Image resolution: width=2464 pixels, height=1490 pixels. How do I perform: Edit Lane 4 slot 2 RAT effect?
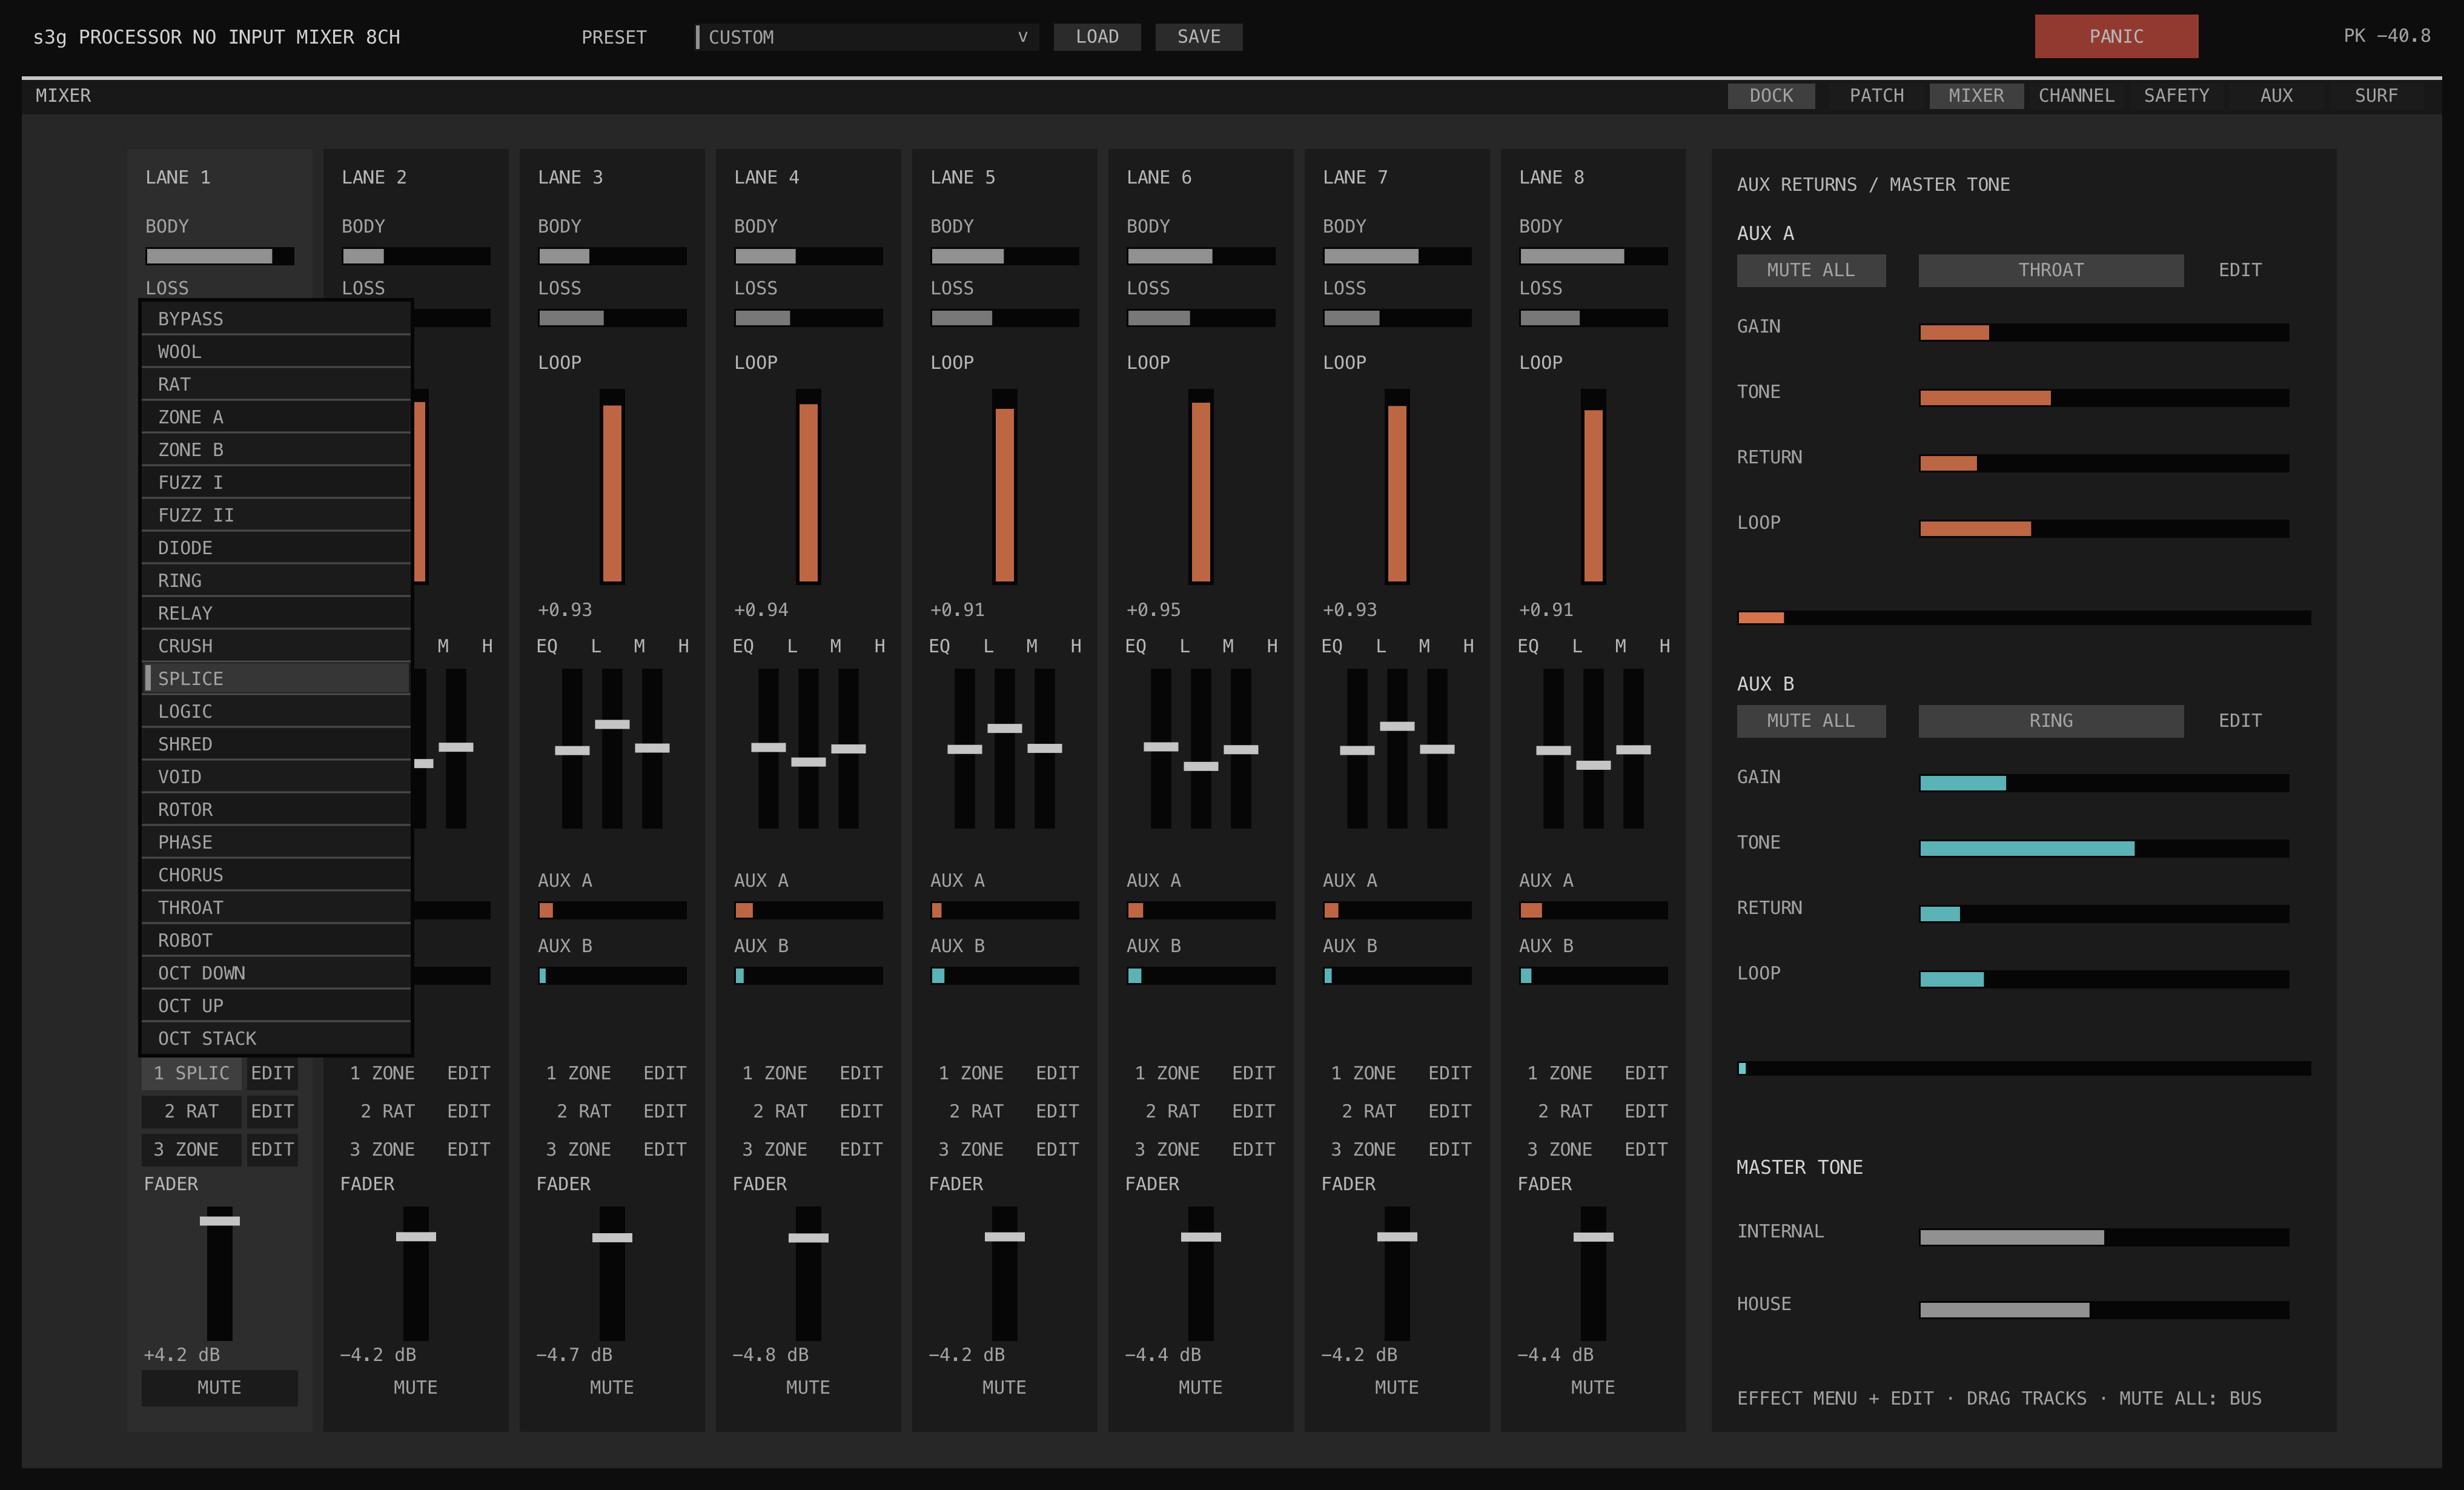pos(861,1111)
